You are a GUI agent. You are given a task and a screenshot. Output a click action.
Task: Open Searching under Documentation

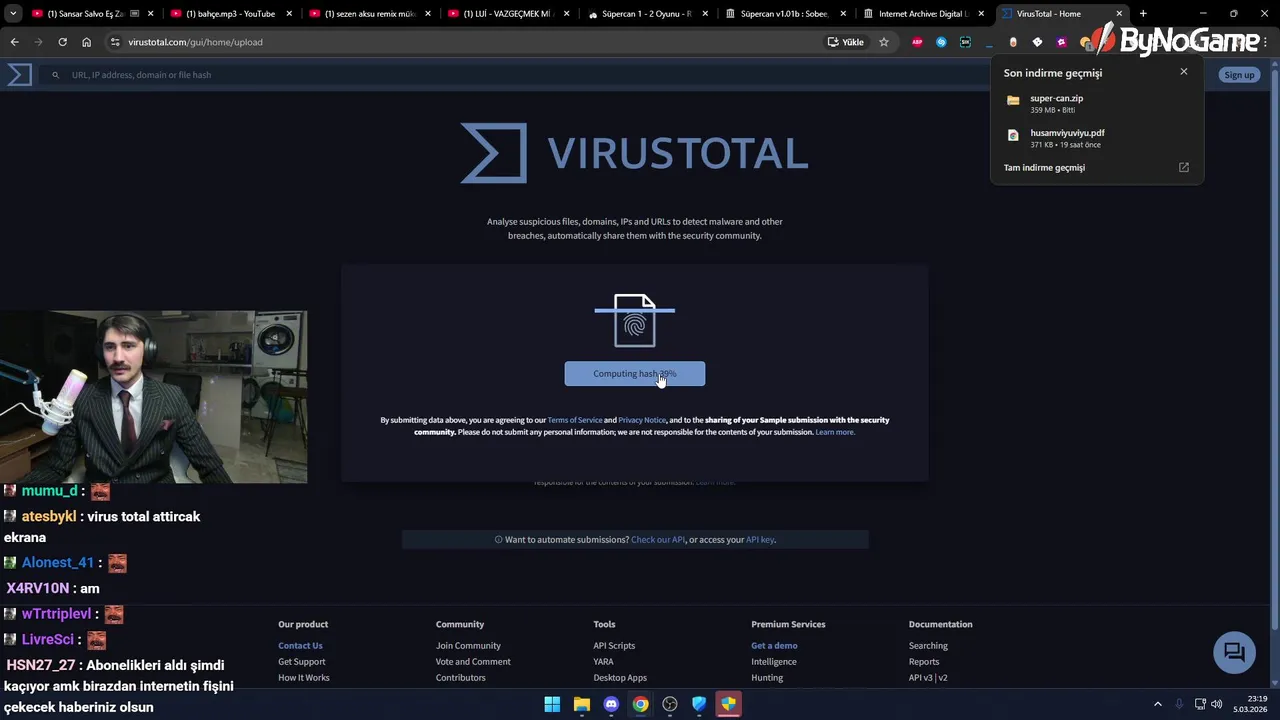click(x=928, y=646)
